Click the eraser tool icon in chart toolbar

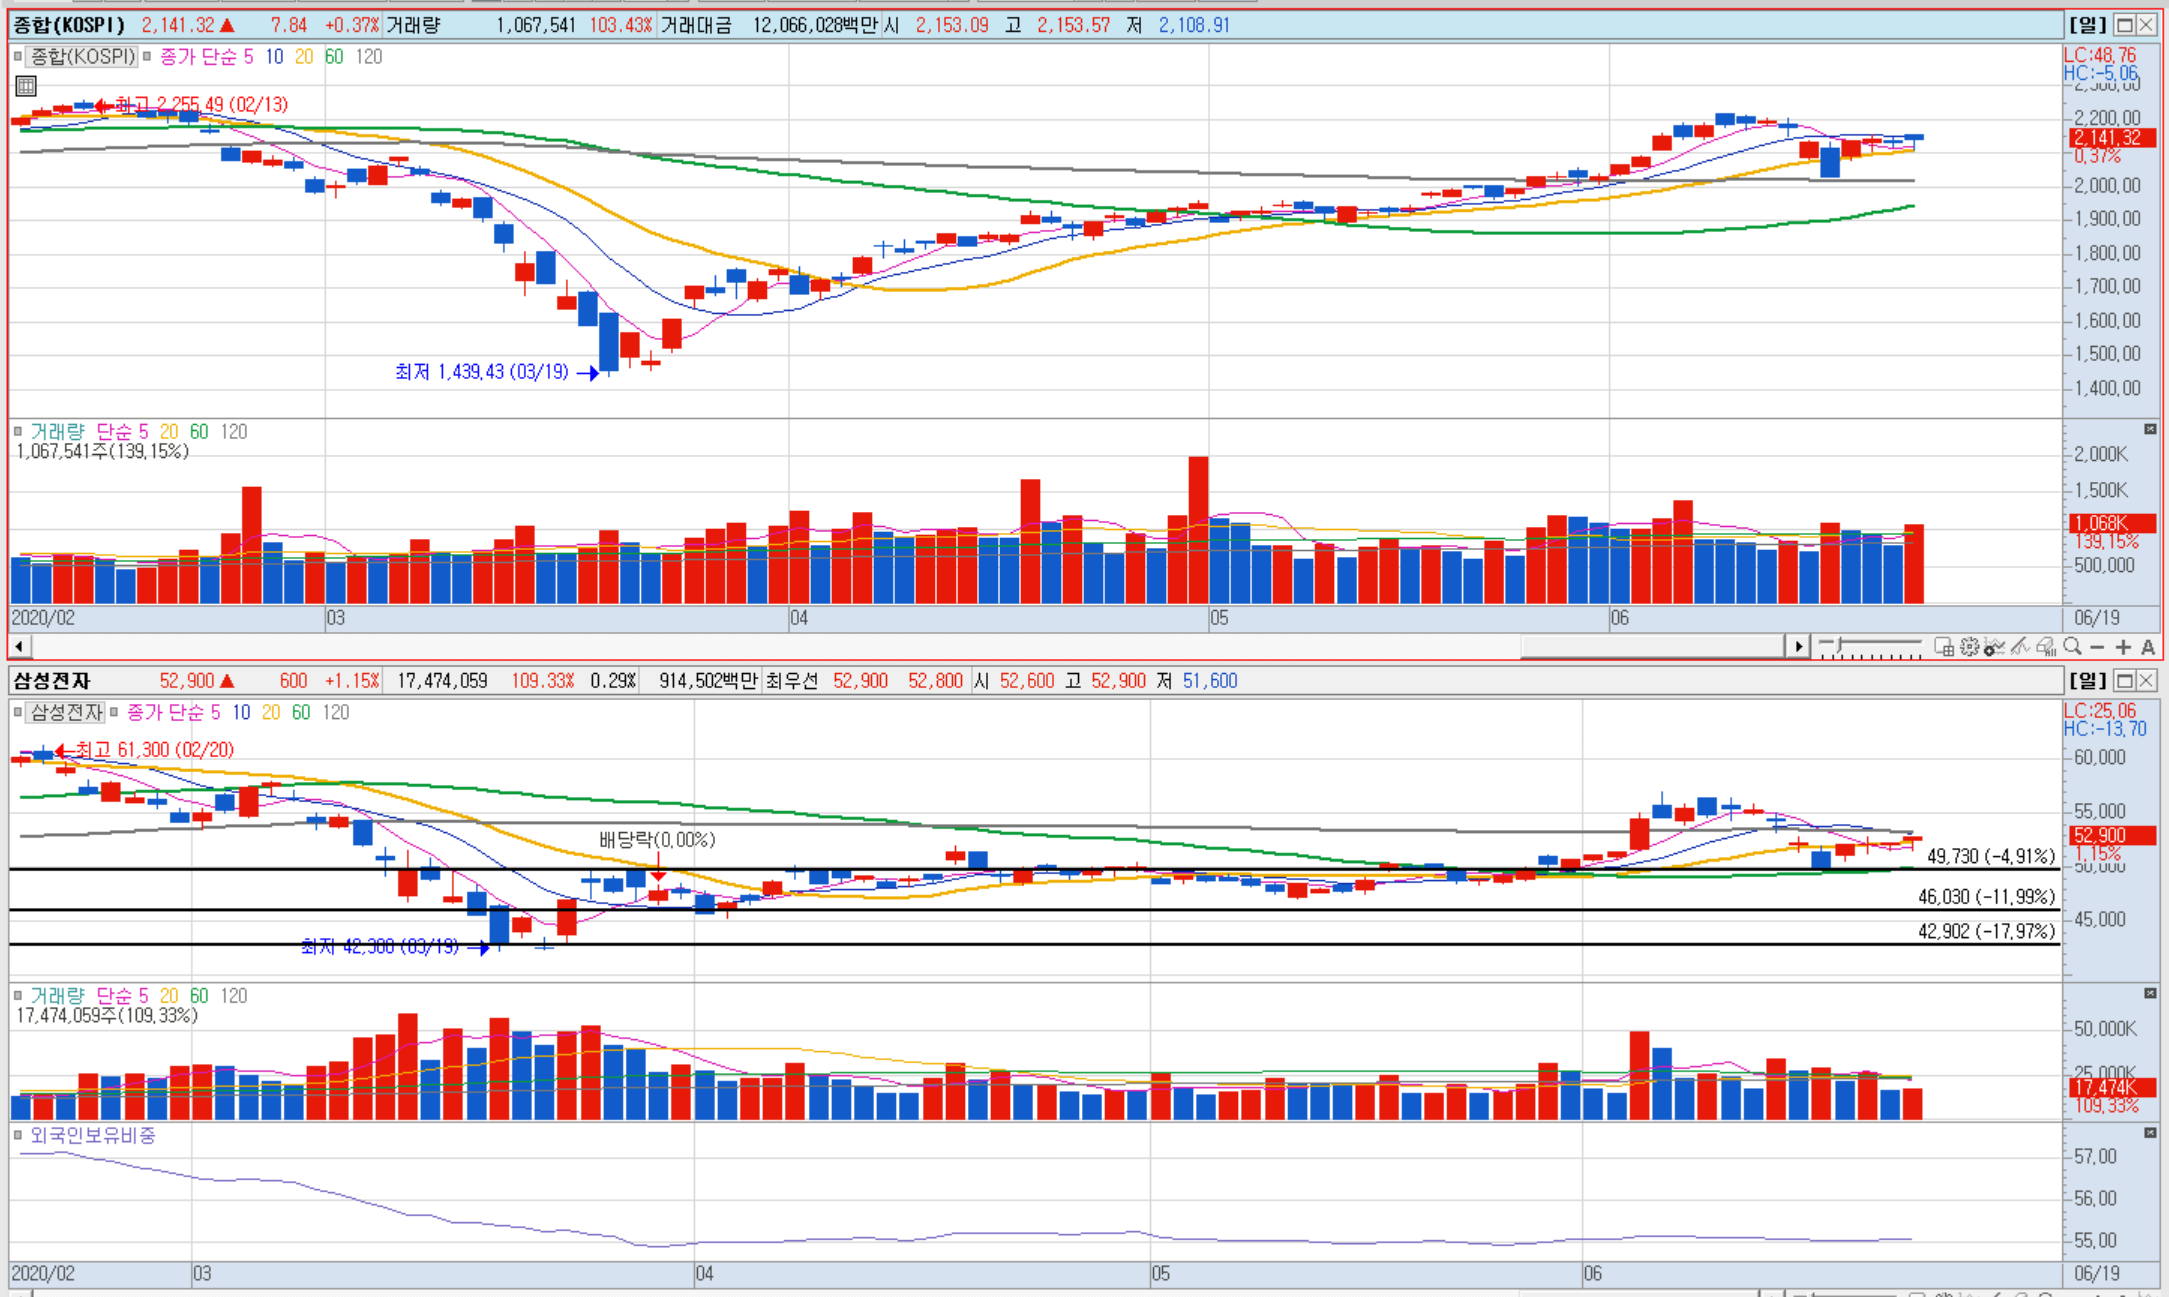coord(2045,647)
